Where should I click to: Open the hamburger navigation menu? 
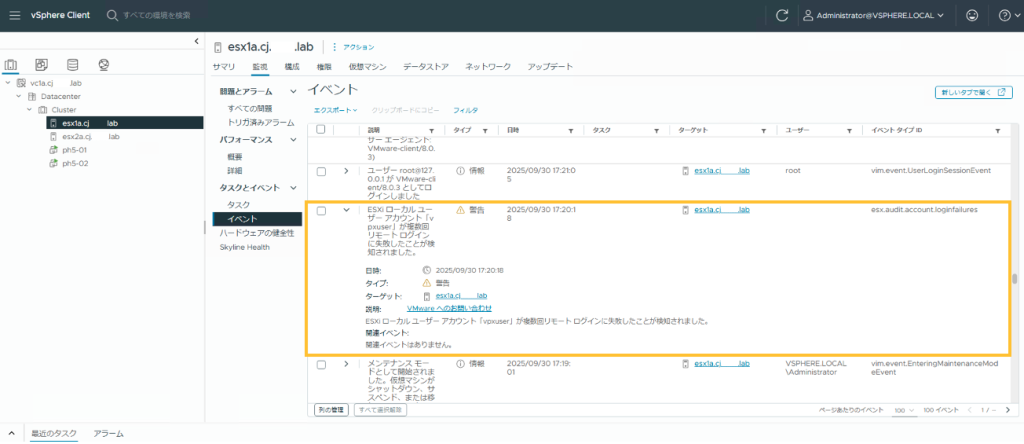coord(14,16)
